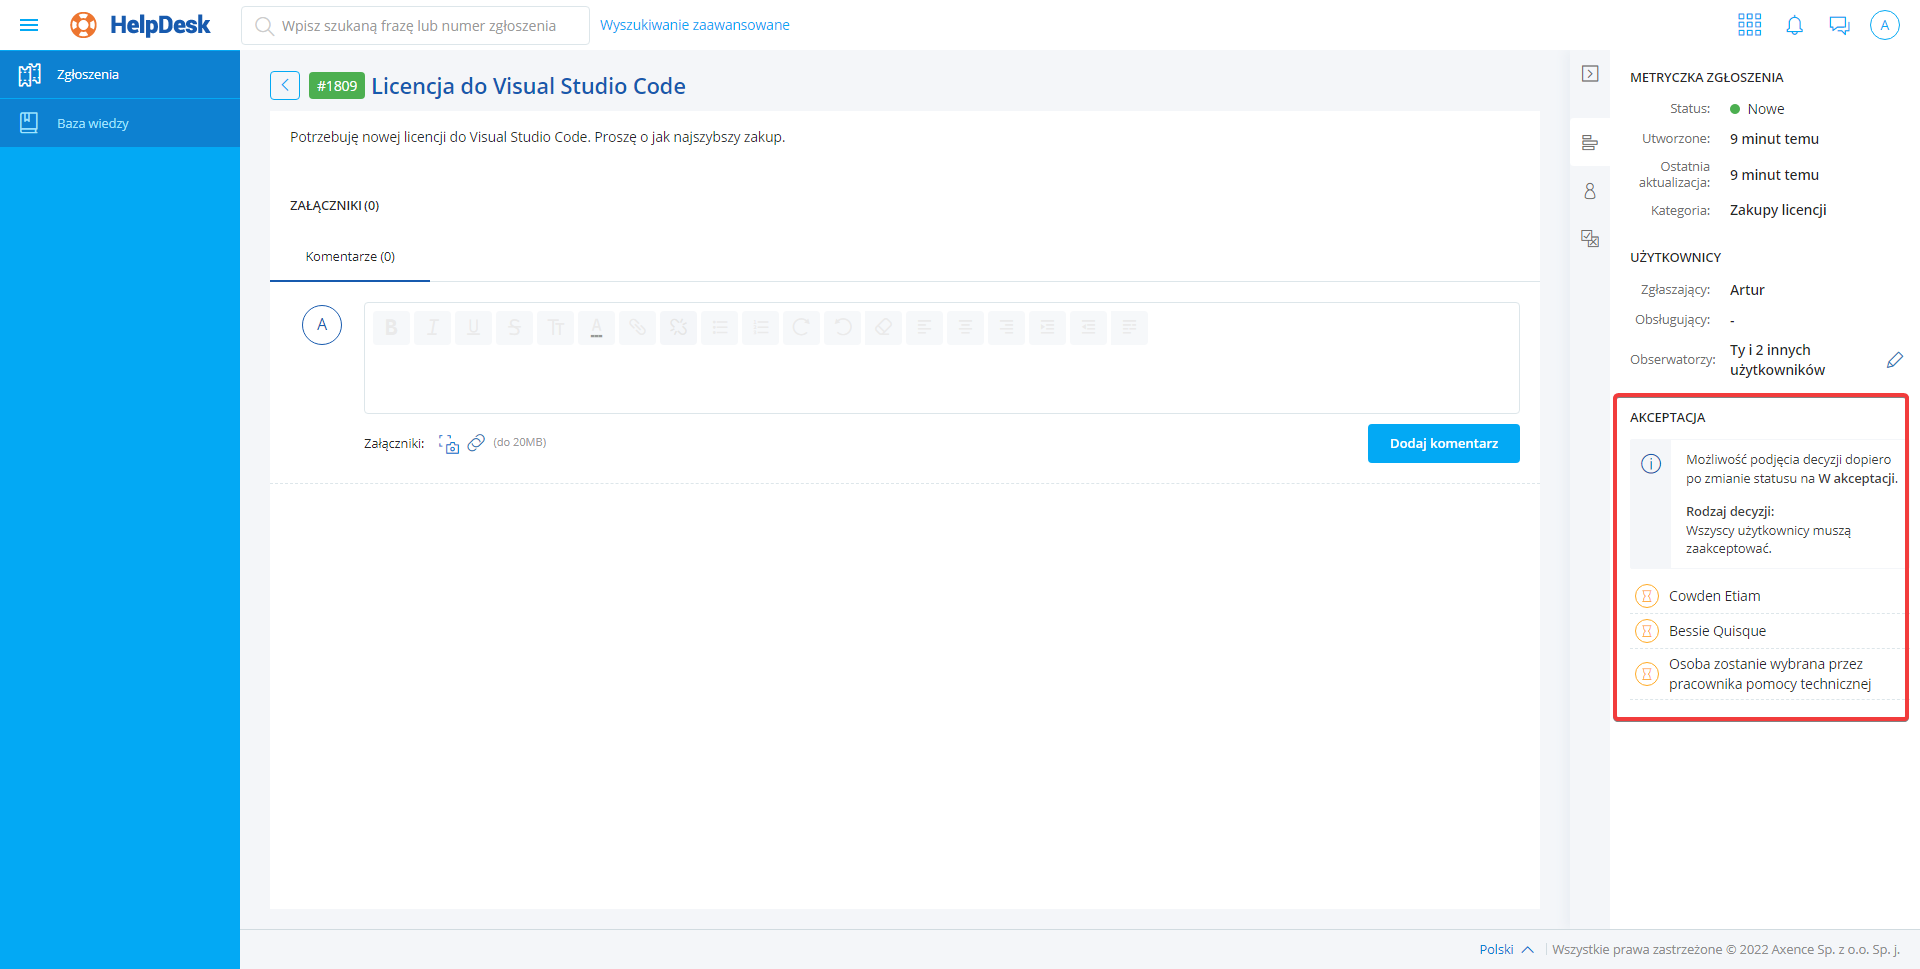Click the back arrow button beside ticket number
The image size is (1920, 969).
click(285, 86)
